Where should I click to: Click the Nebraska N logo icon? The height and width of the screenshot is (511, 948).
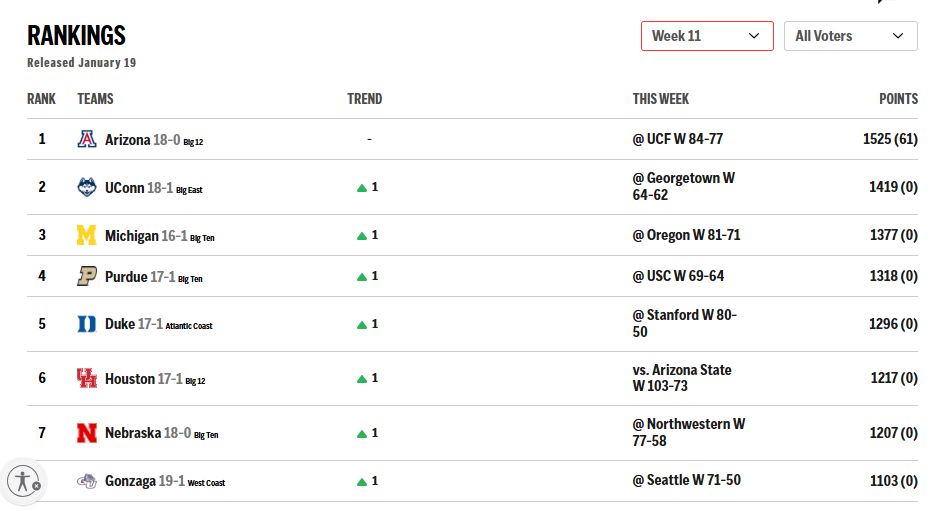point(87,433)
